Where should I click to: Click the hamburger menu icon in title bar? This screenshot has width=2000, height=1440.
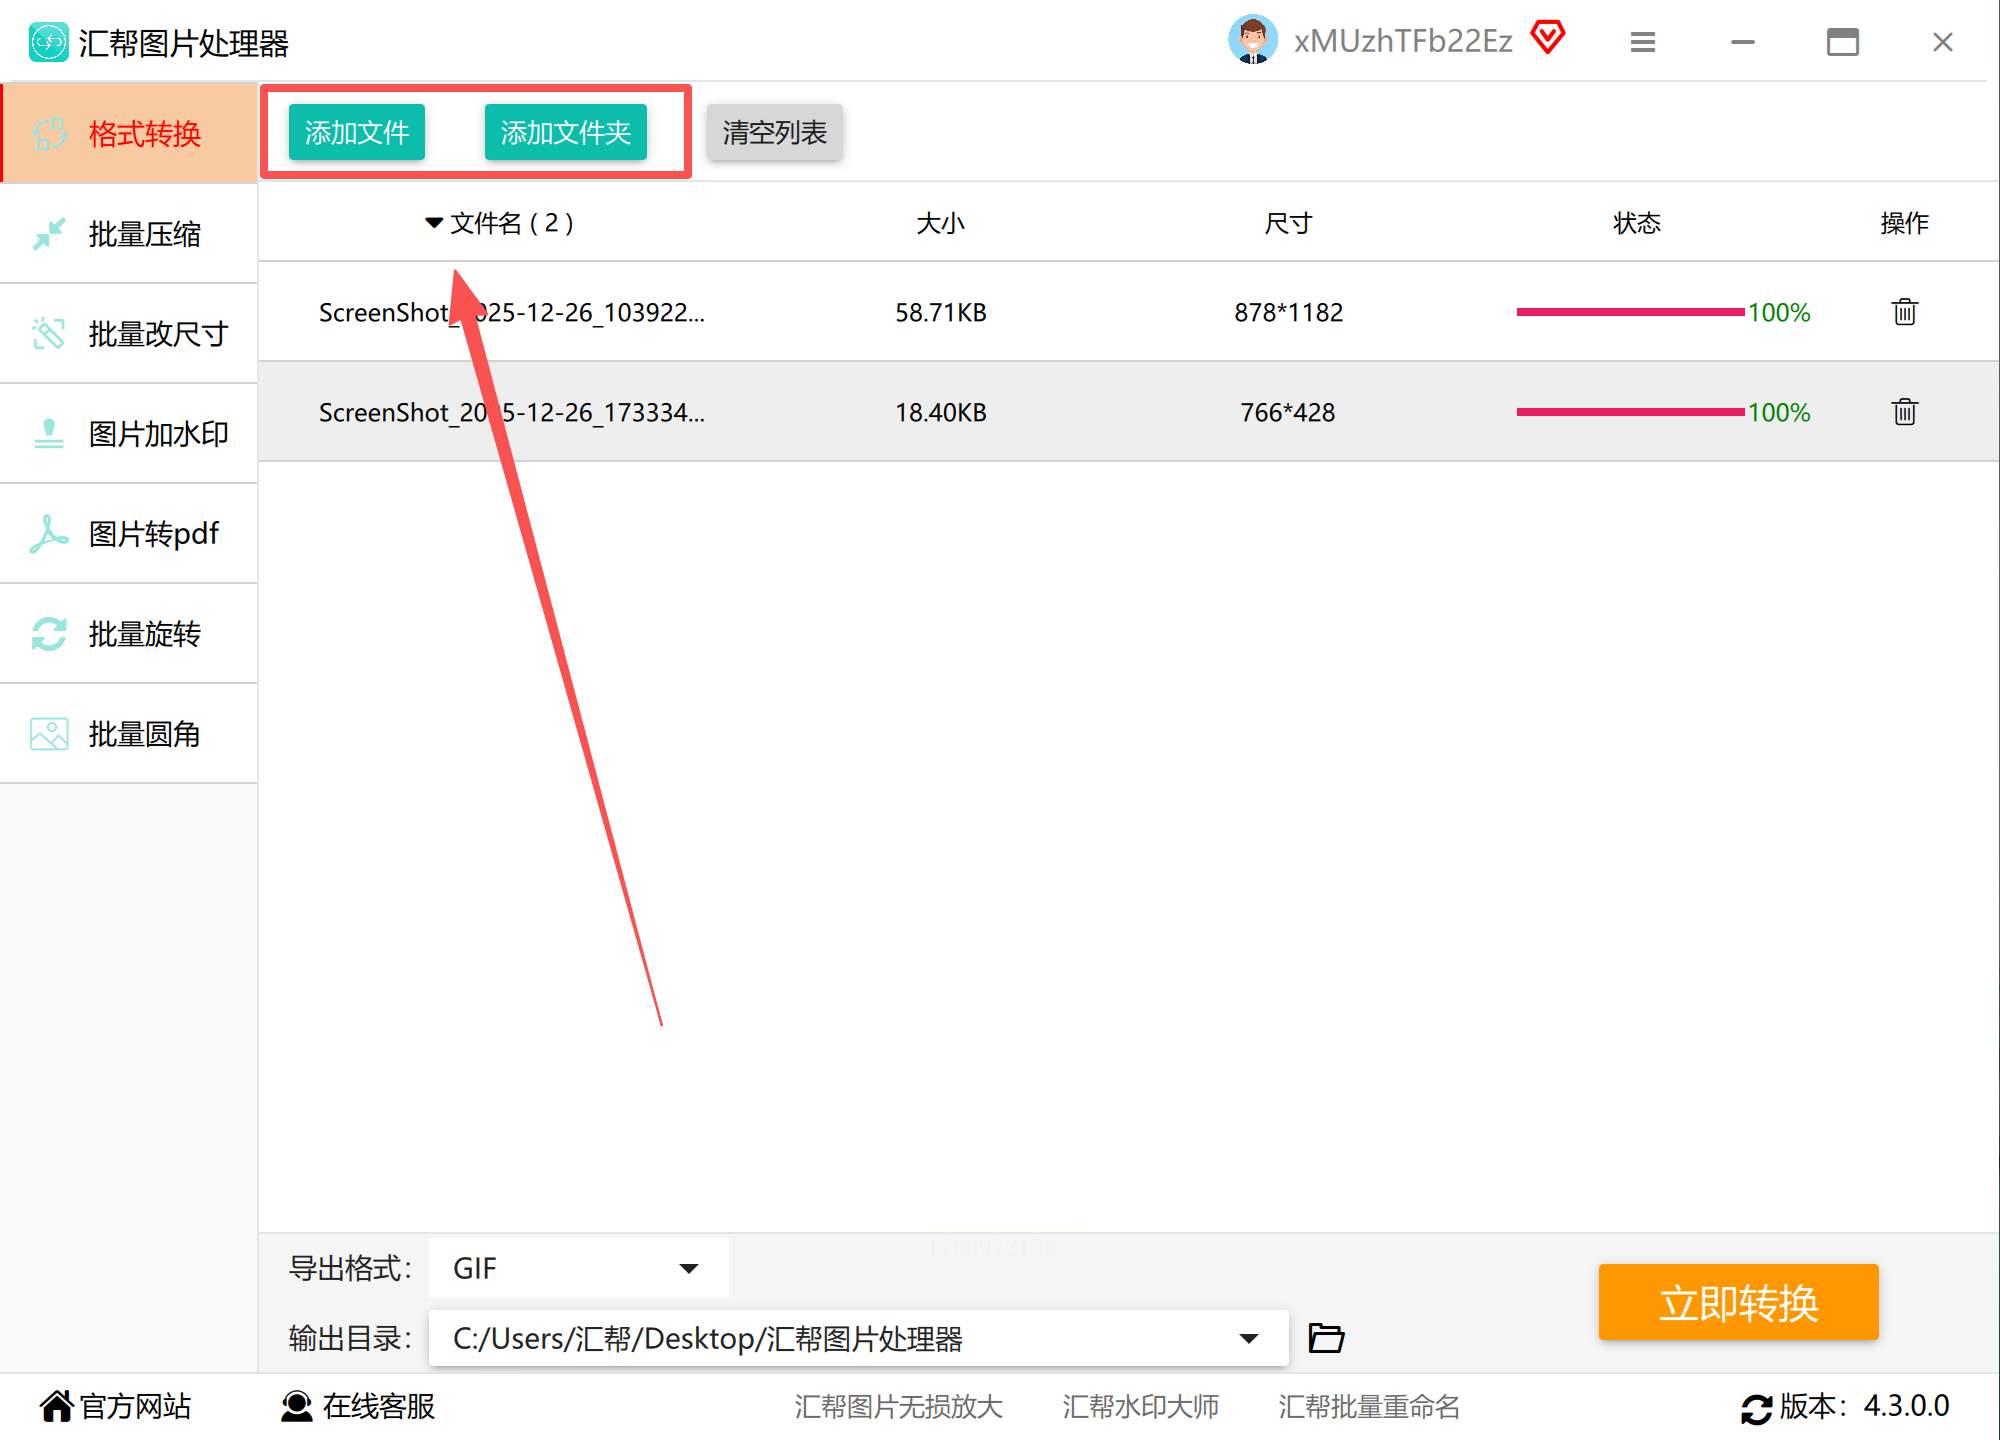(1642, 42)
